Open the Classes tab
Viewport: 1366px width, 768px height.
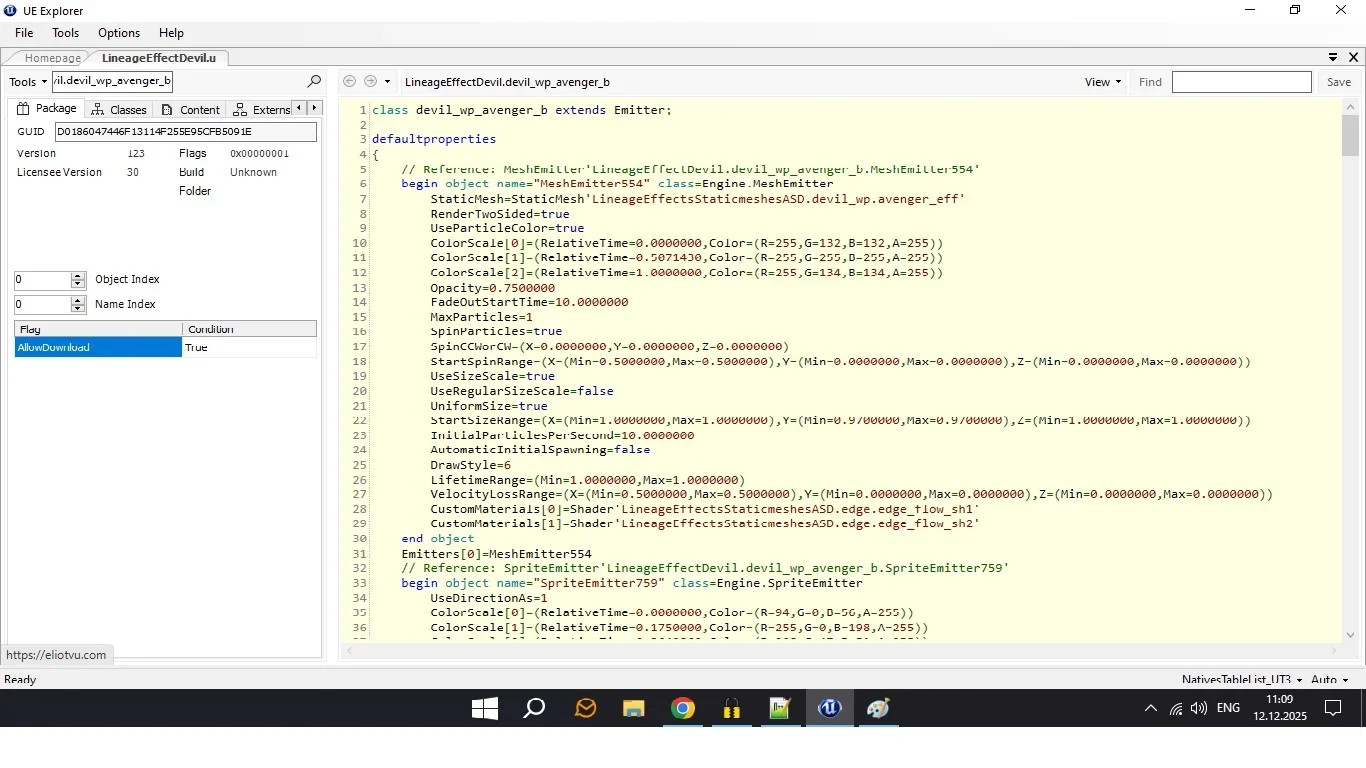[x=119, y=109]
